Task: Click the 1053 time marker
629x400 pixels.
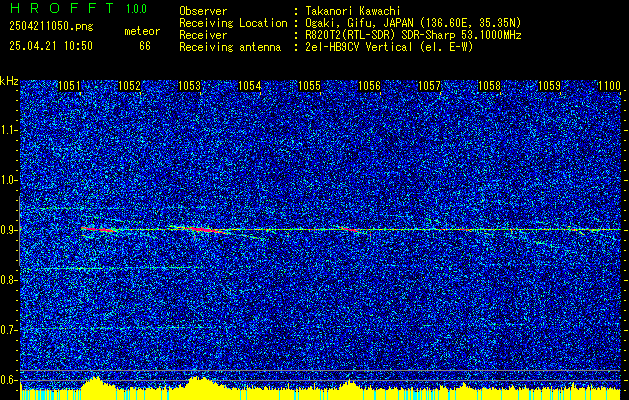Action: pyautogui.click(x=189, y=86)
